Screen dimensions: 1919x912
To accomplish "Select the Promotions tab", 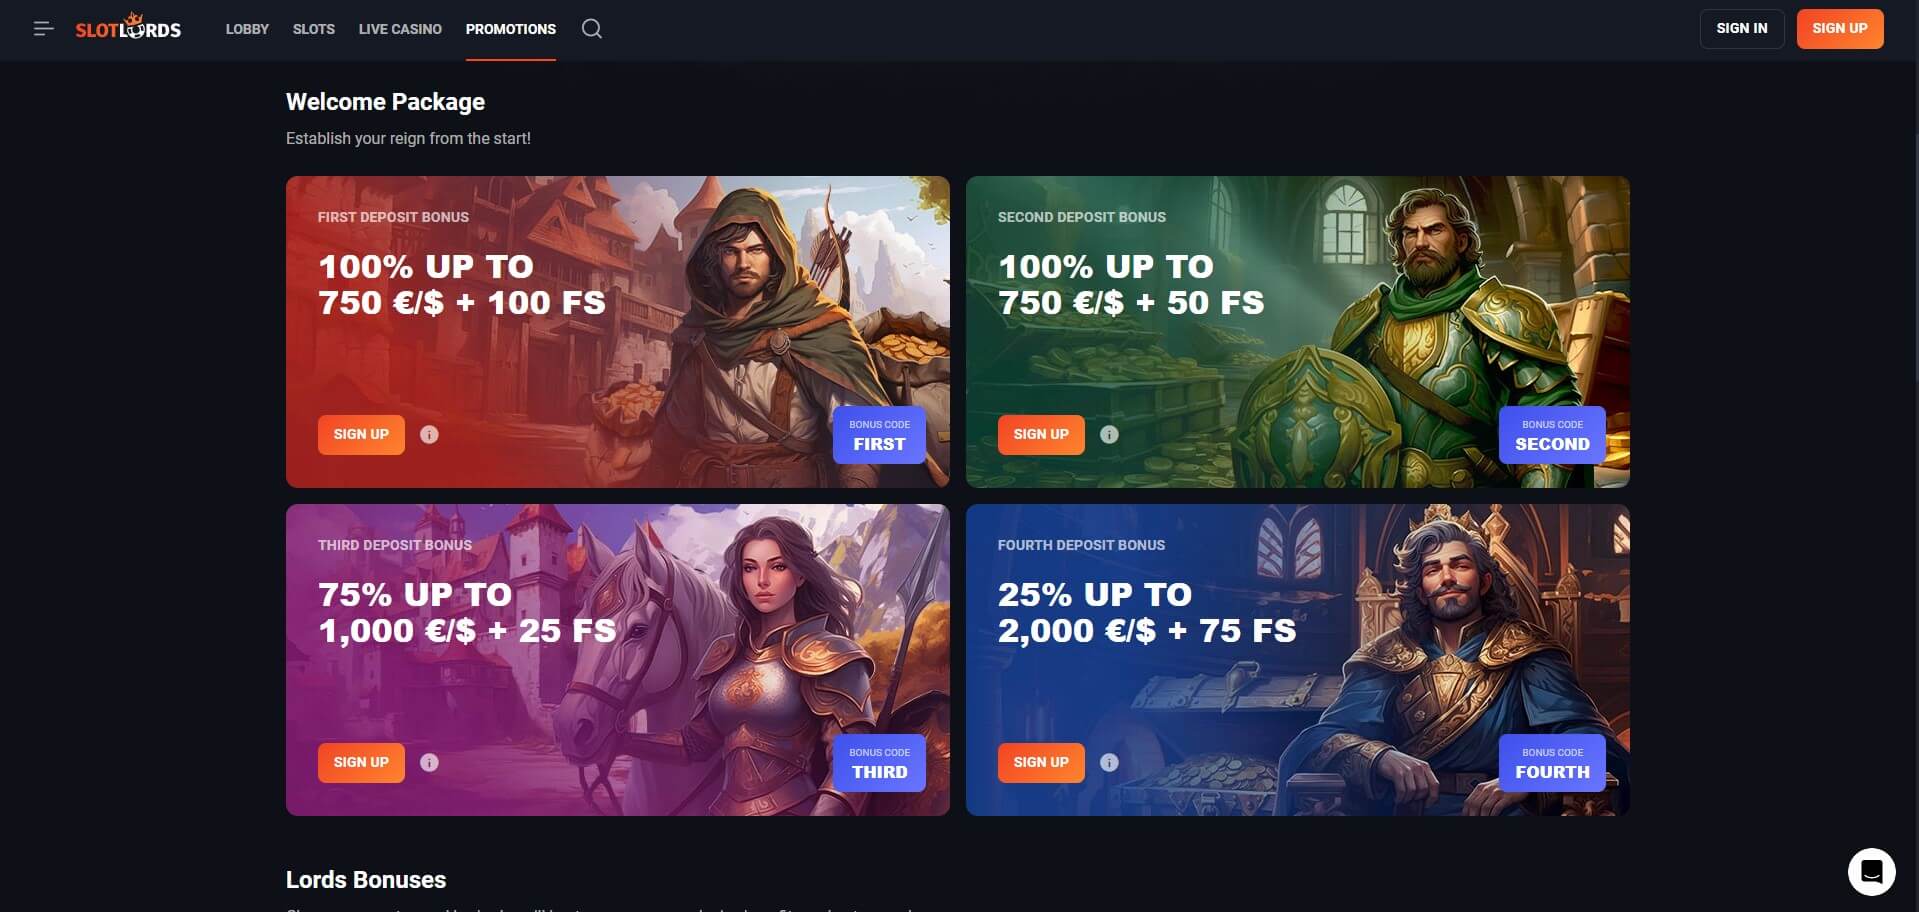I will pos(511,29).
